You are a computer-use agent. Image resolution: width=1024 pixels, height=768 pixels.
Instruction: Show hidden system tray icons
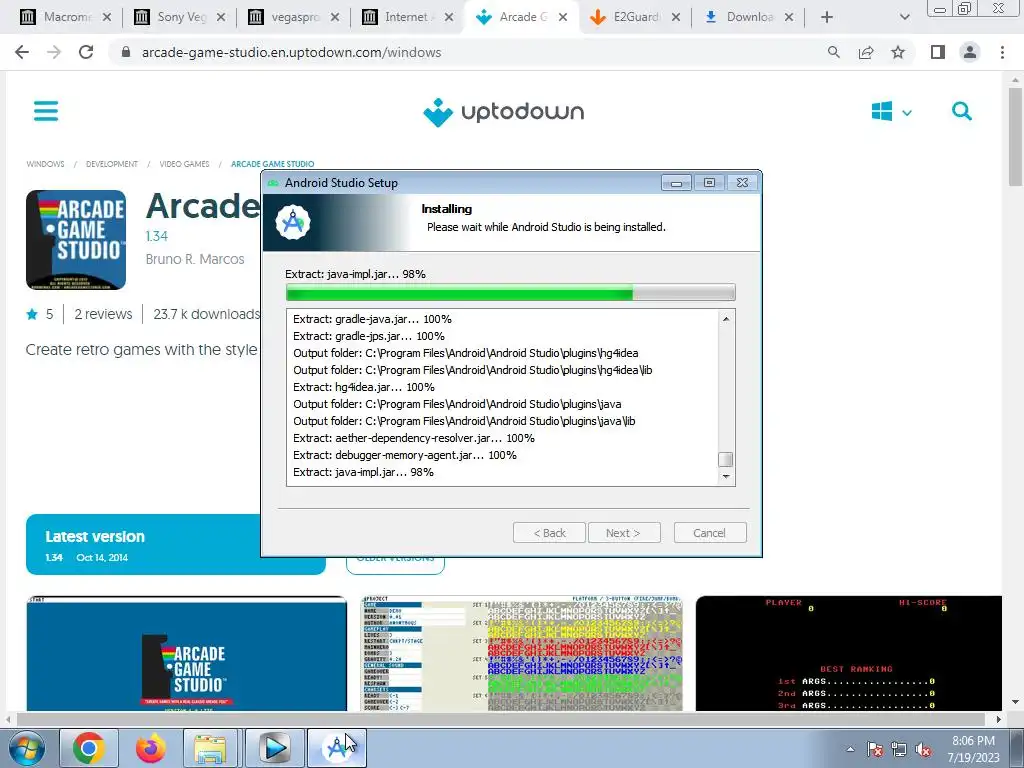tap(850, 749)
